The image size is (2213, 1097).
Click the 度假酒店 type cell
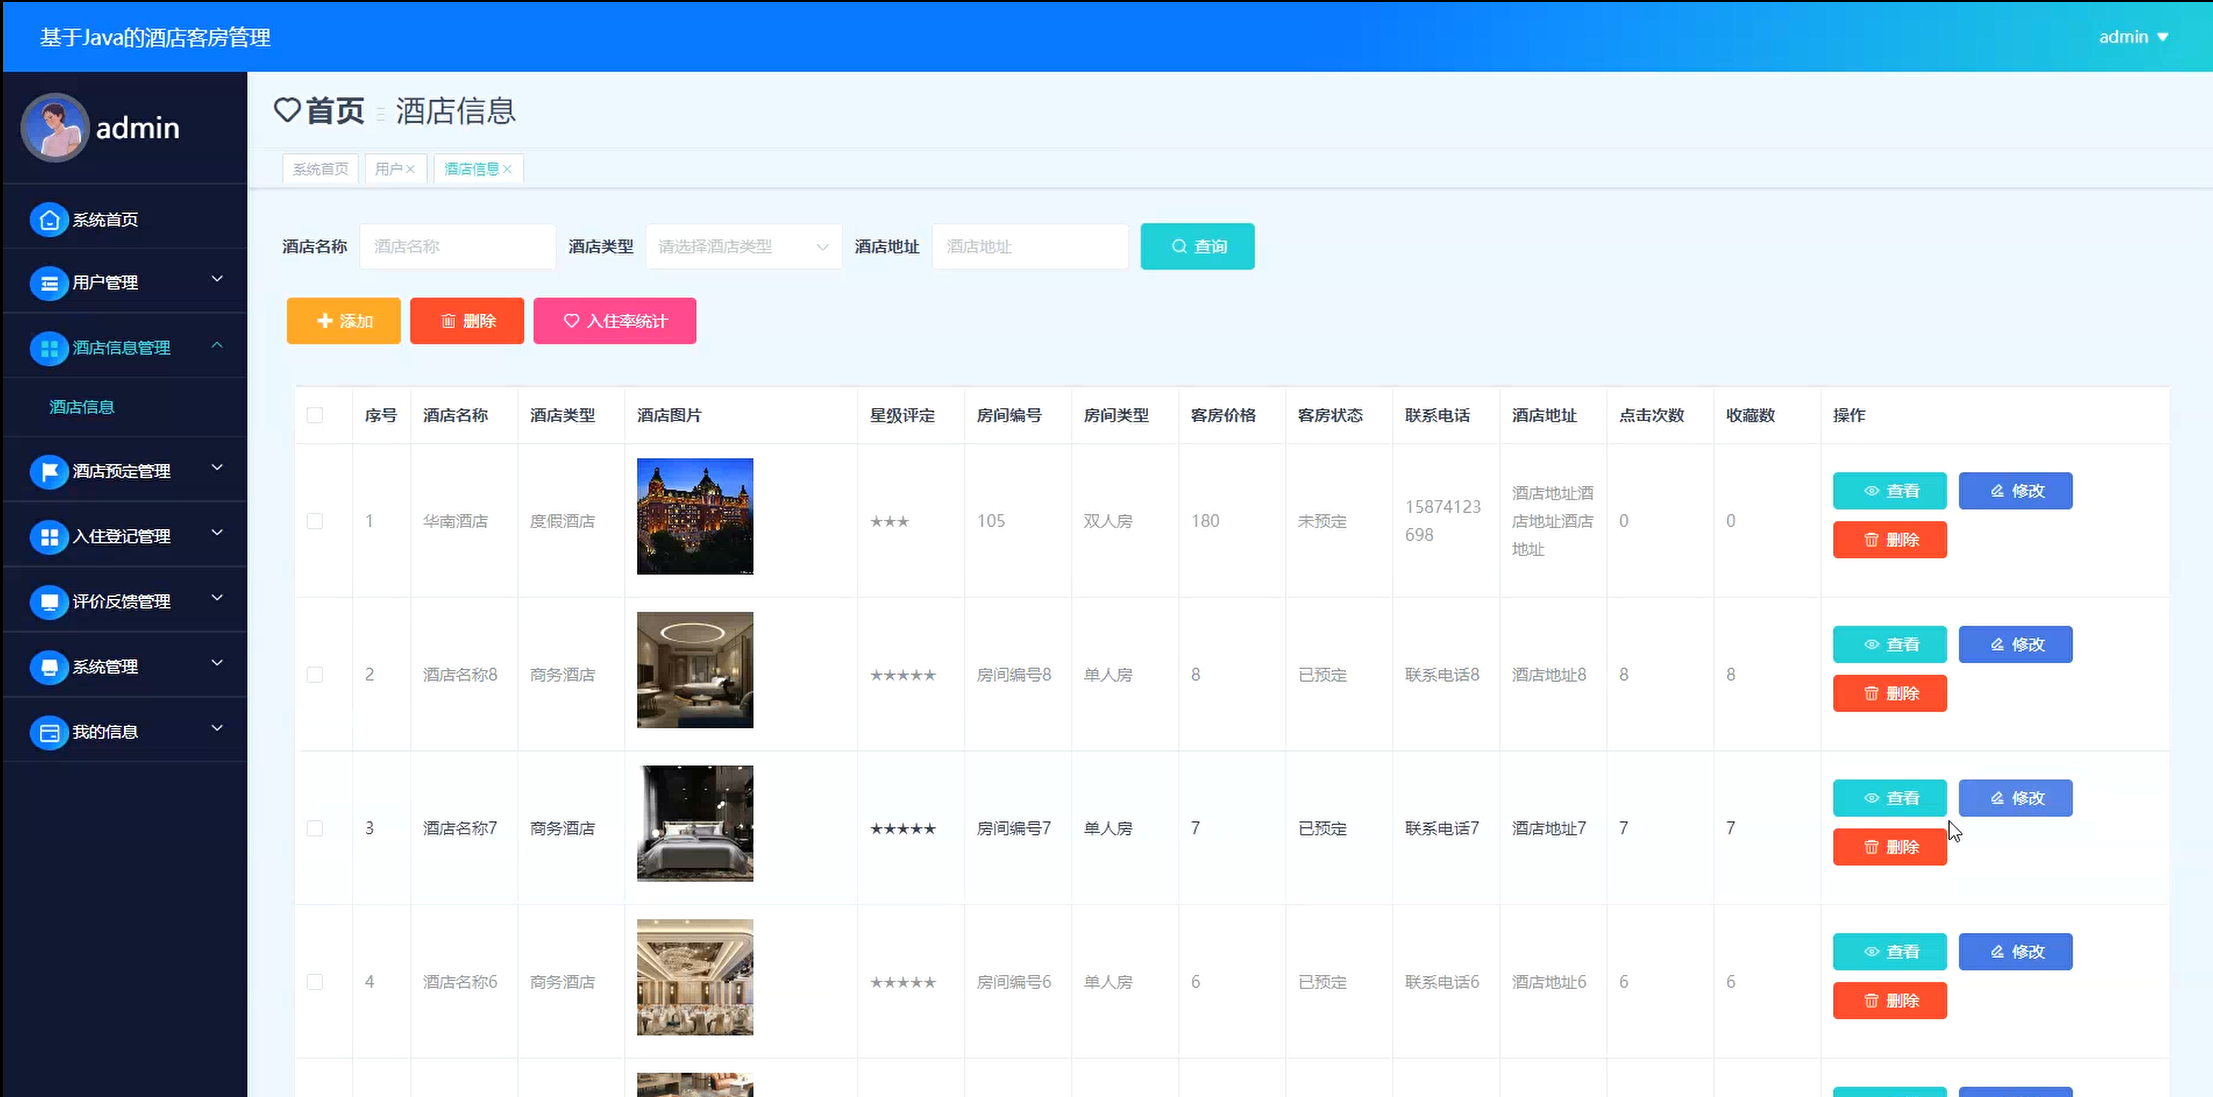pyautogui.click(x=562, y=521)
